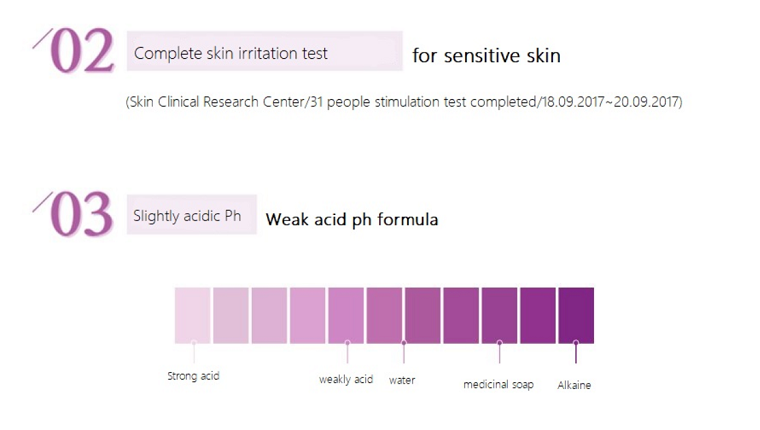Select the second pH color swatch
Viewport: 760px width, 430px height.
tap(230, 315)
